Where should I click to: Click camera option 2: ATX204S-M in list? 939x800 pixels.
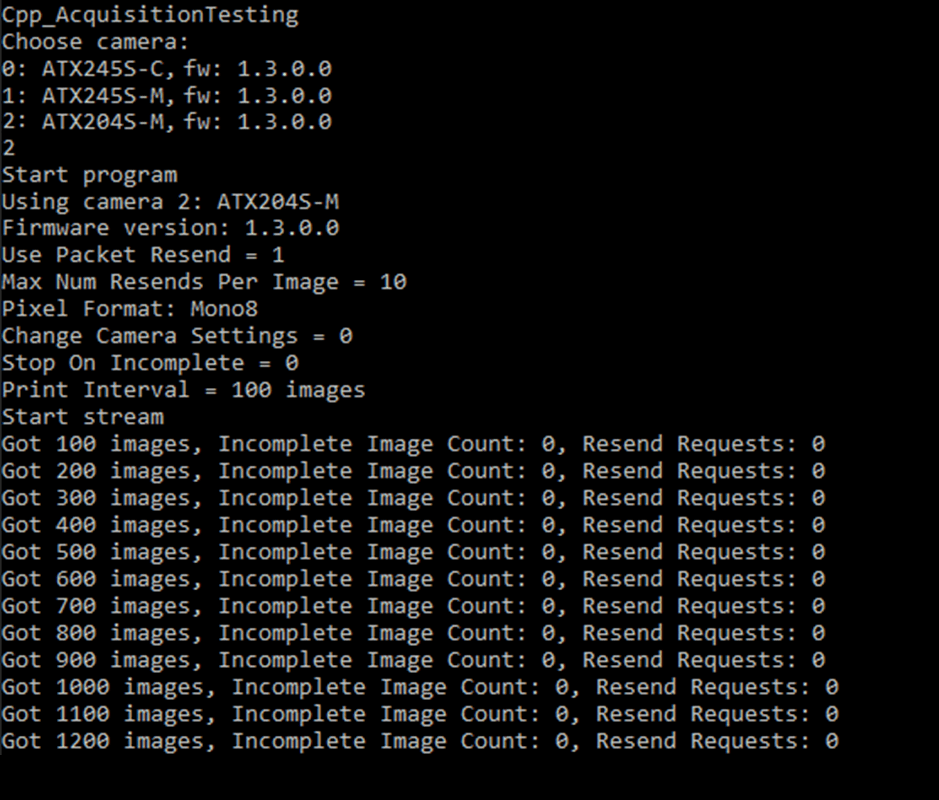[x=166, y=122]
